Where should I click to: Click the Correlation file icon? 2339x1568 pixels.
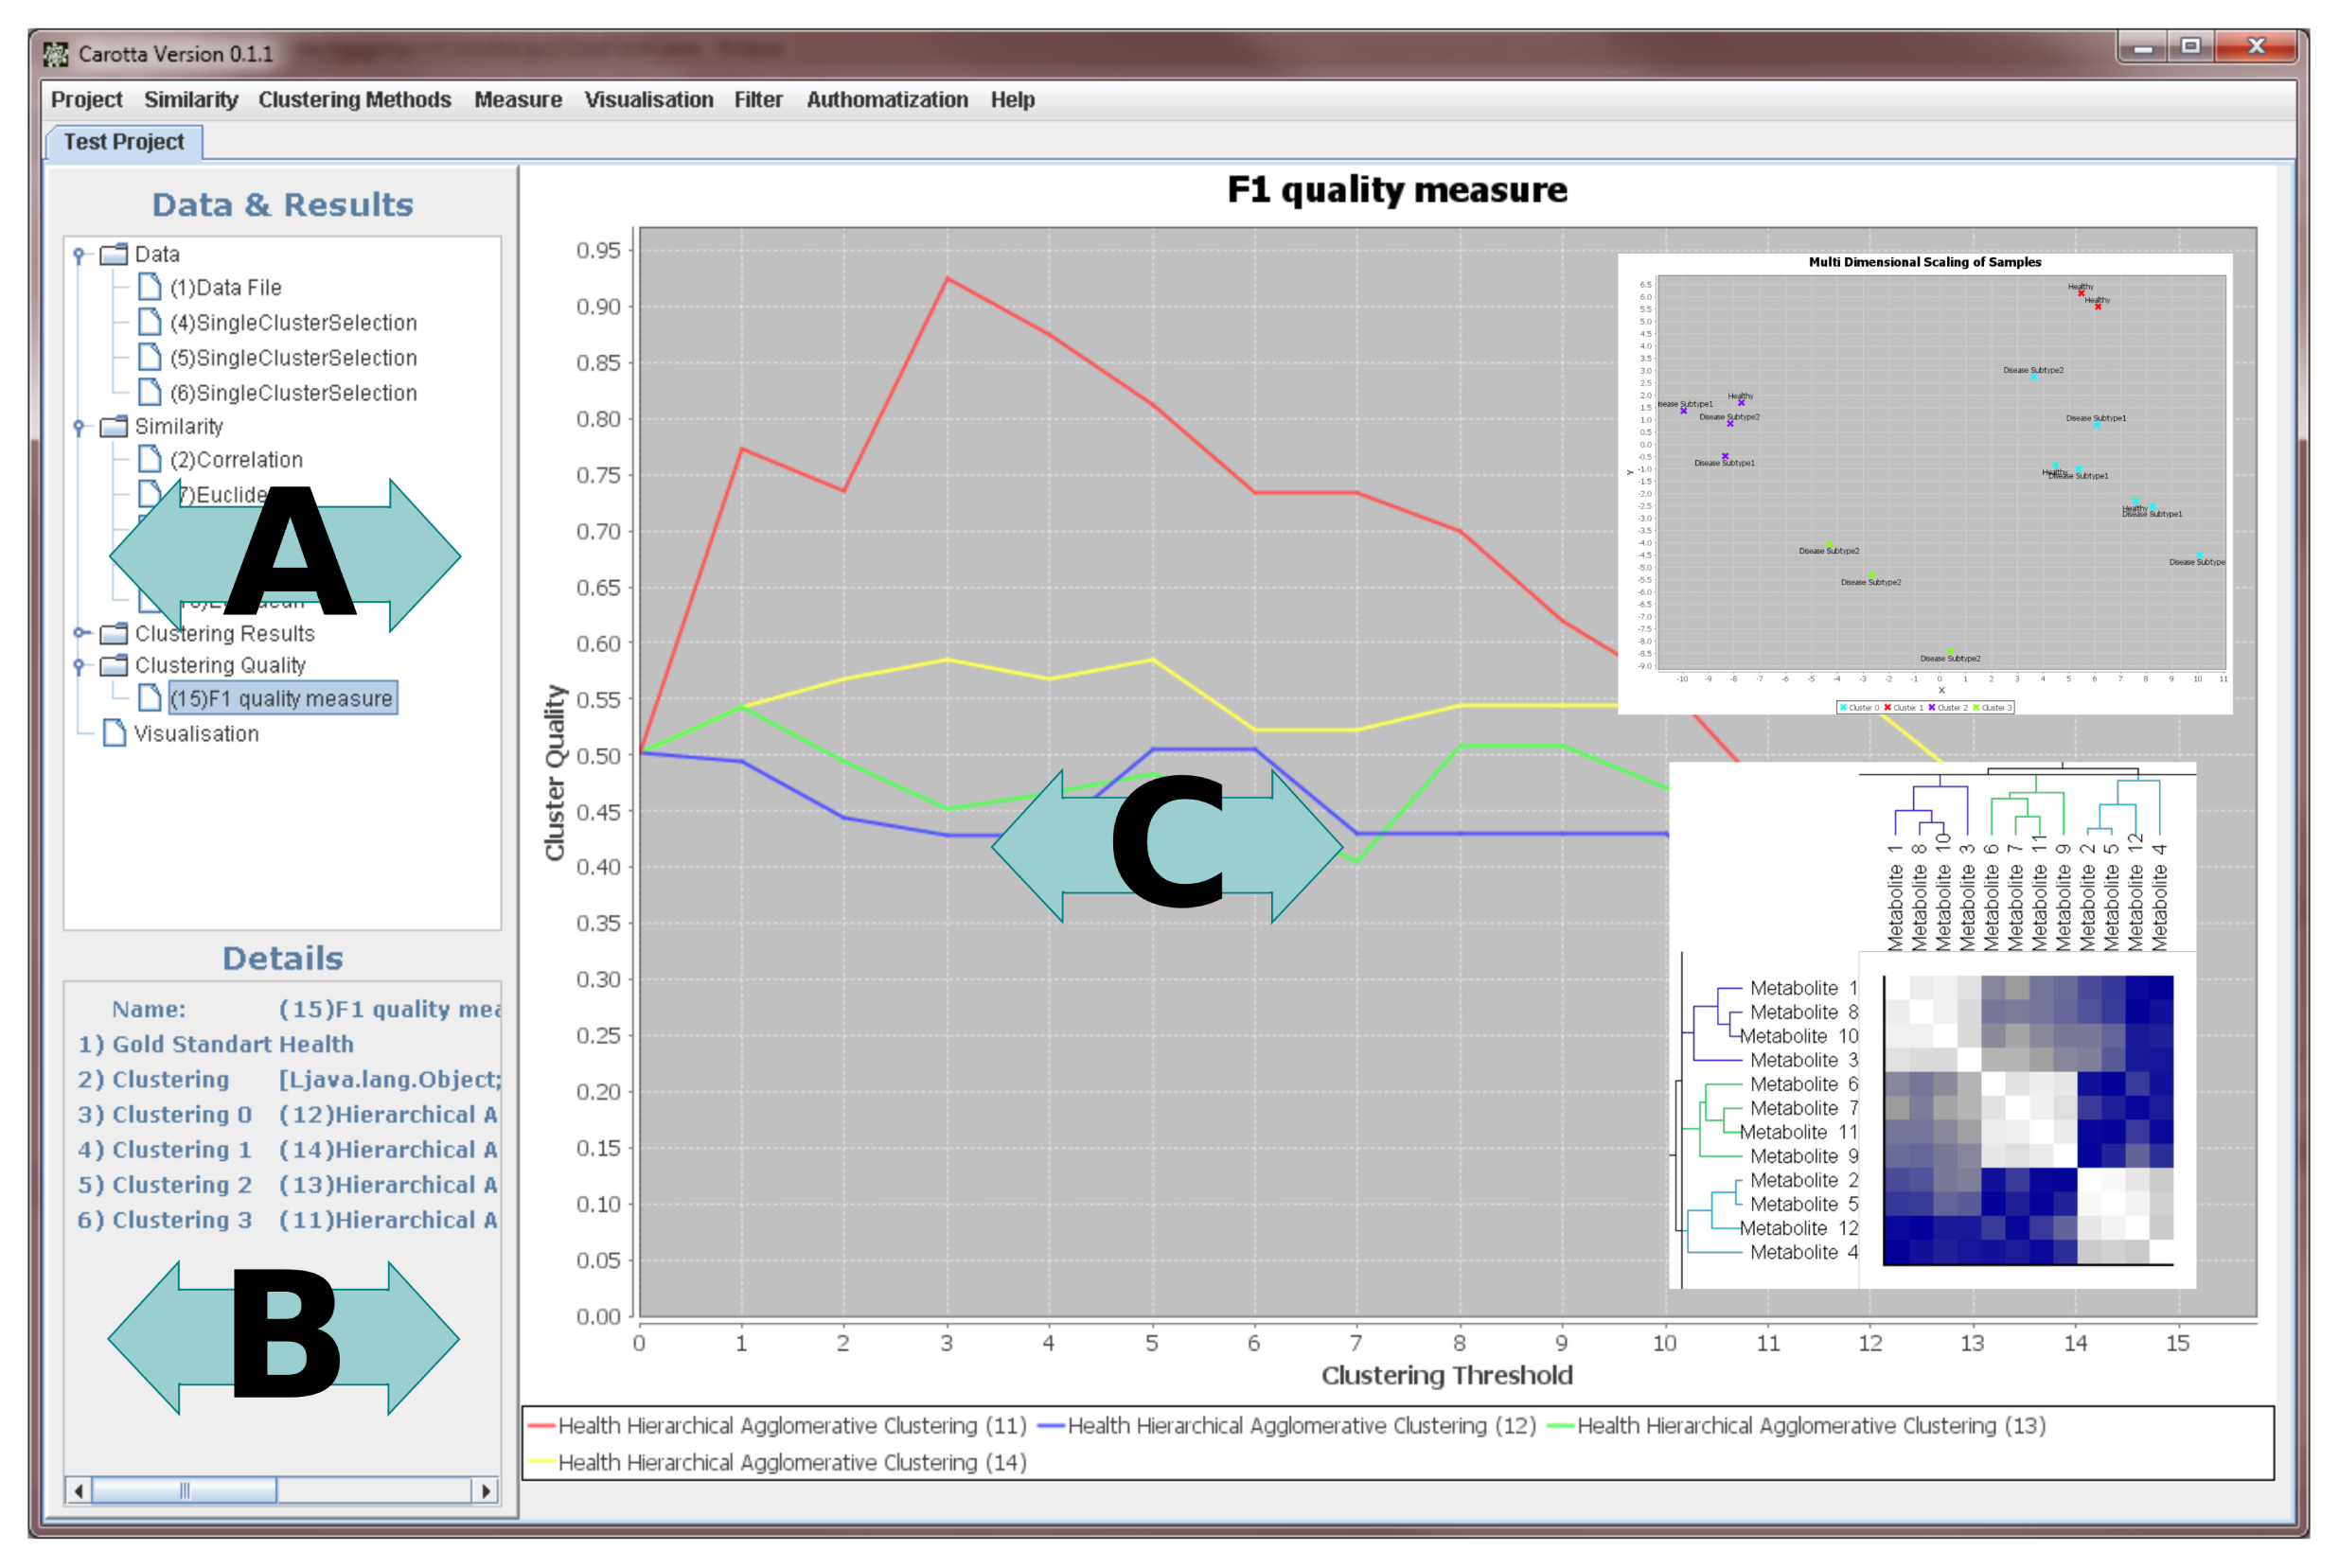149,460
